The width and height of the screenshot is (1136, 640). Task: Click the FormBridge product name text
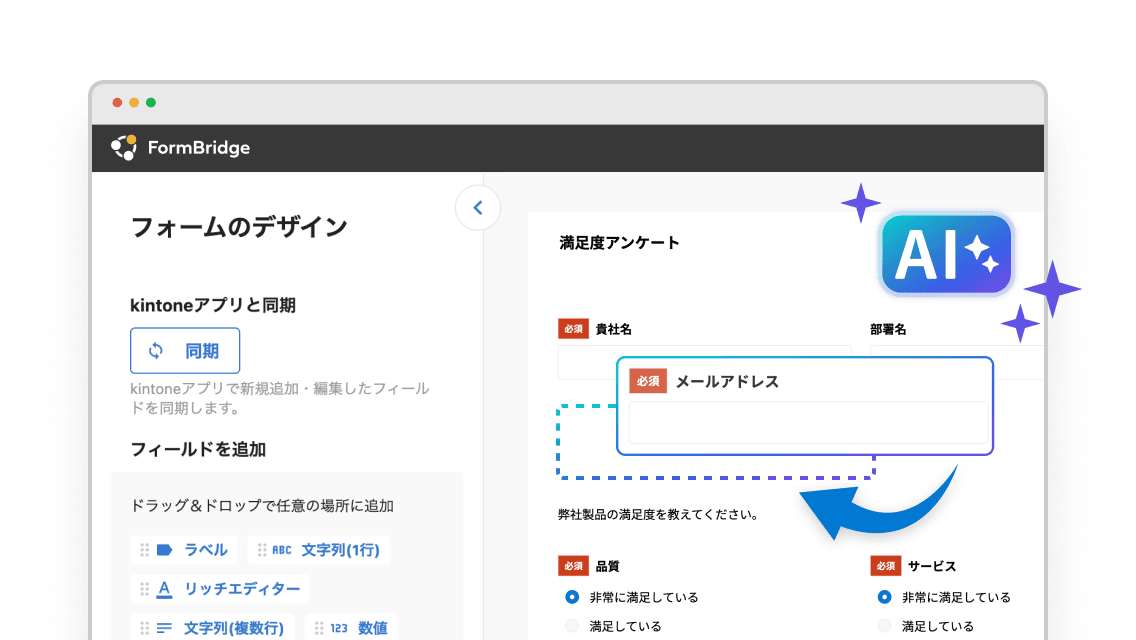coord(199,148)
